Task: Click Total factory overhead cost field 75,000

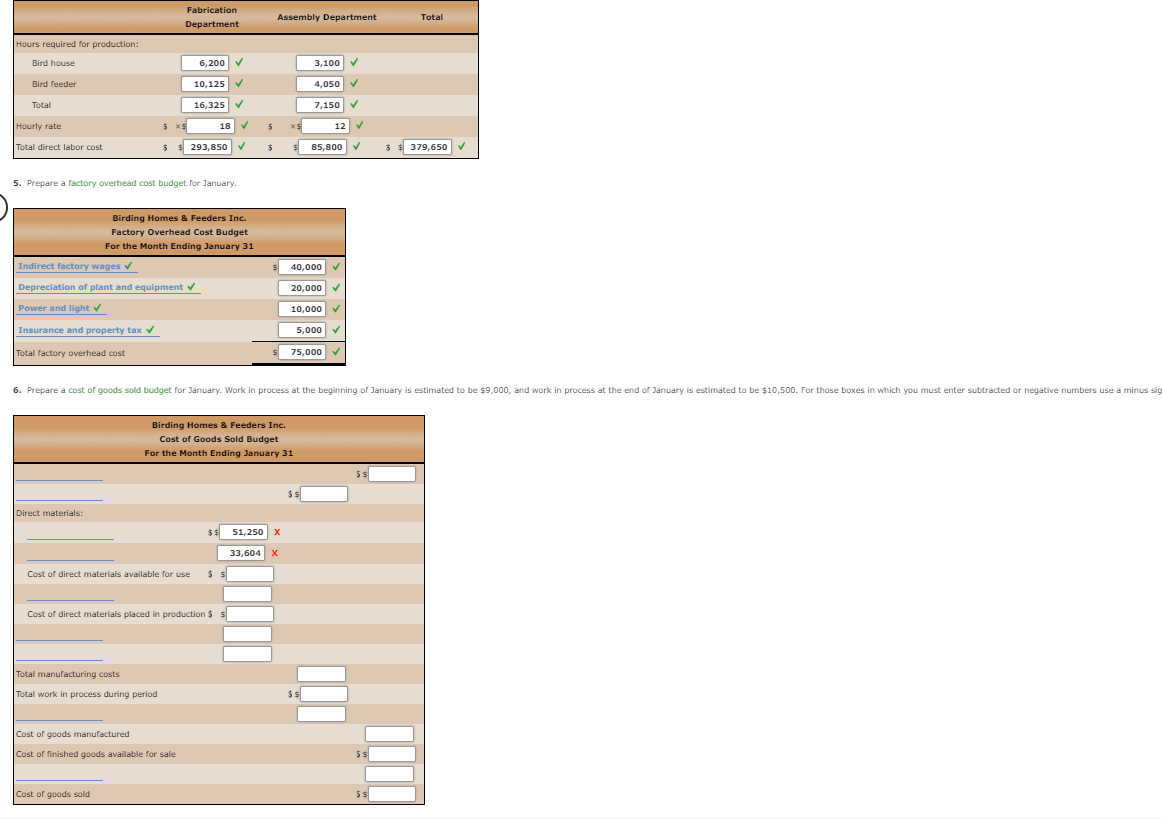Action: pyautogui.click(x=302, y=352)
